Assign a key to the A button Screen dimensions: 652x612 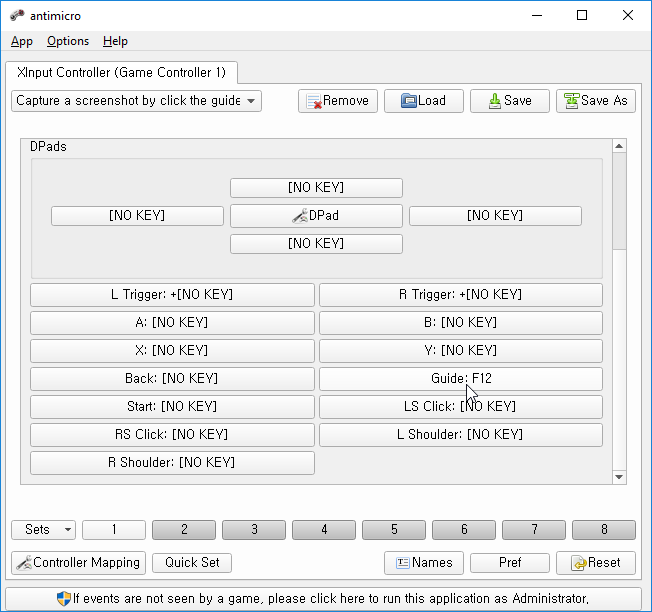pos(172,323)
